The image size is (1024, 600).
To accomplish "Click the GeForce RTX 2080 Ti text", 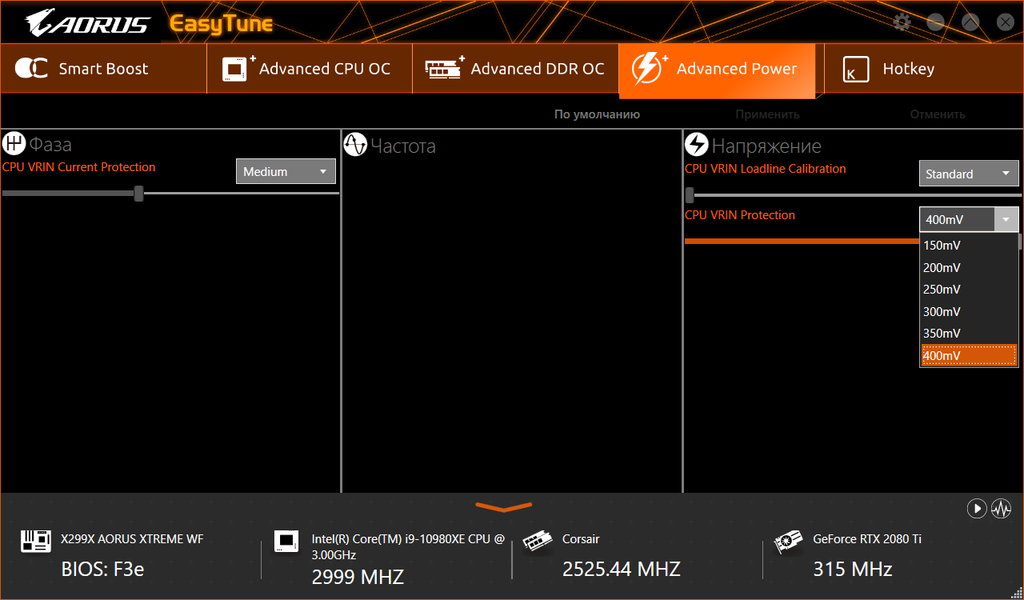I will click(x=867, y=539).
